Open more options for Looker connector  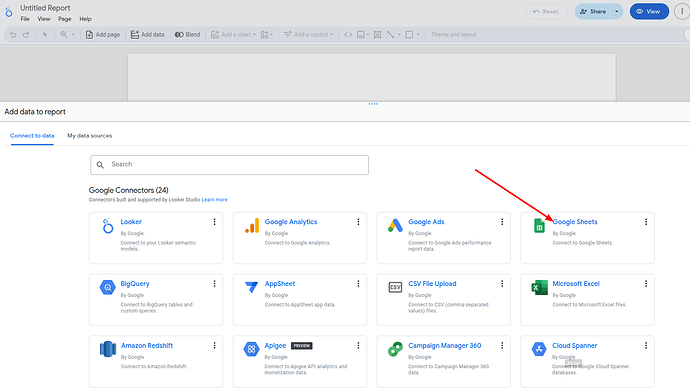click(214, 222)
